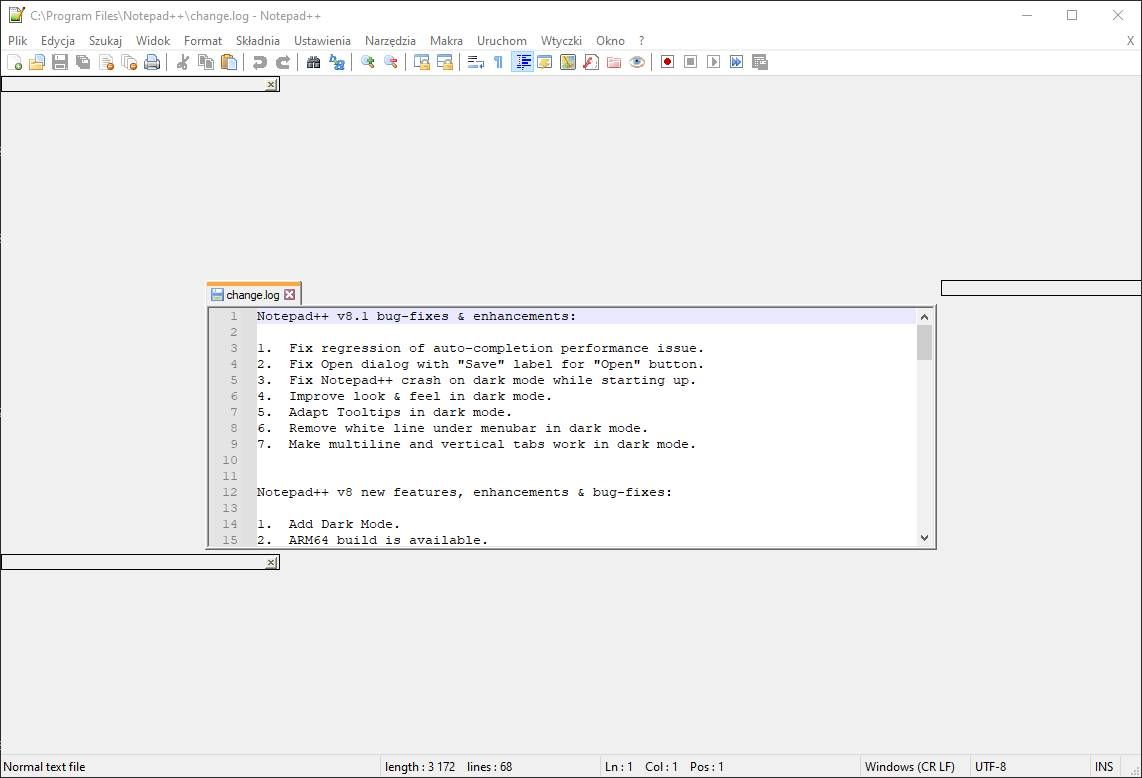The image size is (1142, 778).
Task: Close current document via toolbar icon
Action: pyautogui.click(x=106, y=63)
